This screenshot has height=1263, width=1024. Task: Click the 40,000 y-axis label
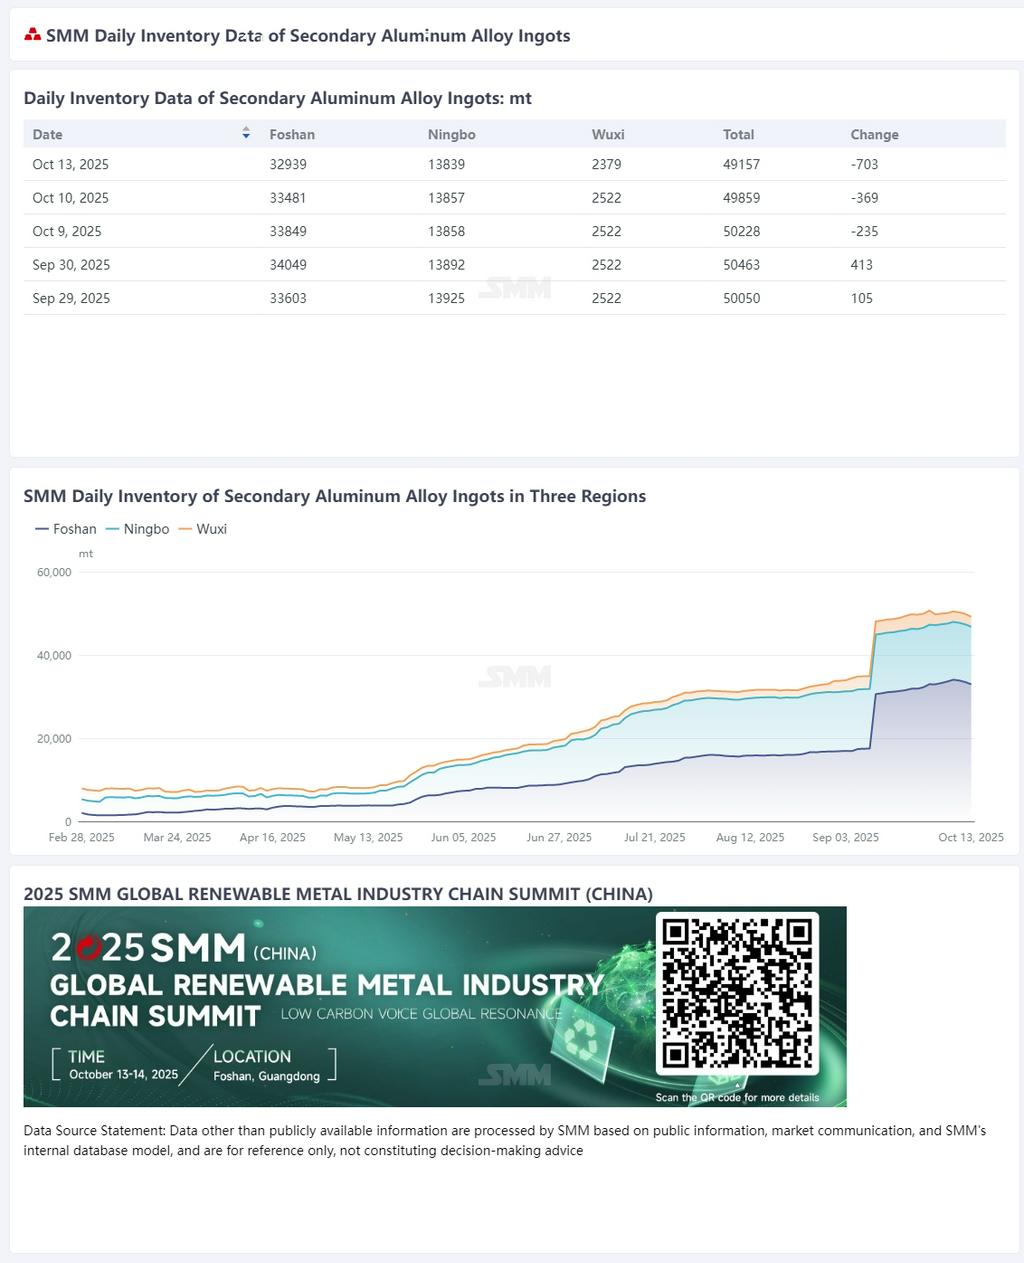[x=54, y=656]
